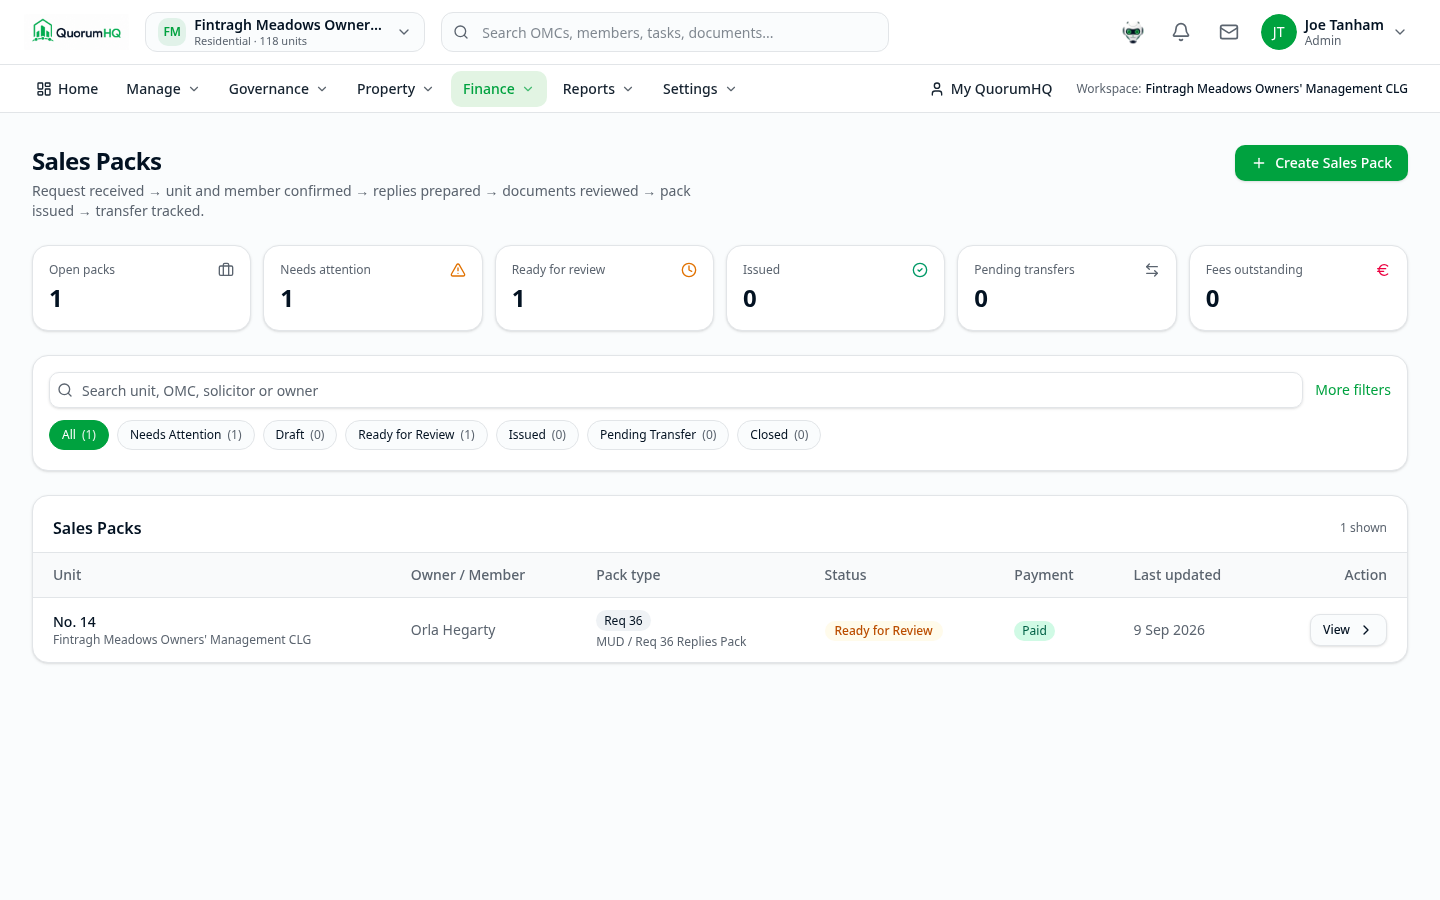This screenshot has height=900, width=1440.
Task: Click the warning icon on Needs attention card
Action: tap(458, 270)
